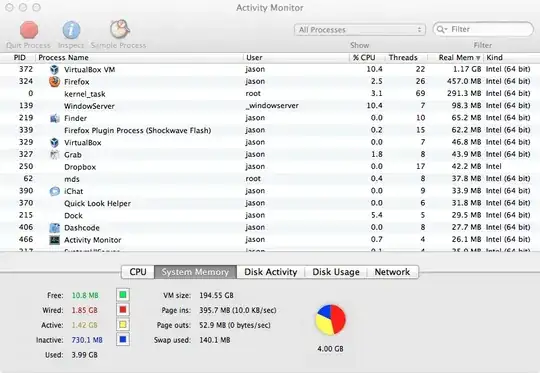Open the All Processes dropdown
540x373 pixels.
[360, 30]
